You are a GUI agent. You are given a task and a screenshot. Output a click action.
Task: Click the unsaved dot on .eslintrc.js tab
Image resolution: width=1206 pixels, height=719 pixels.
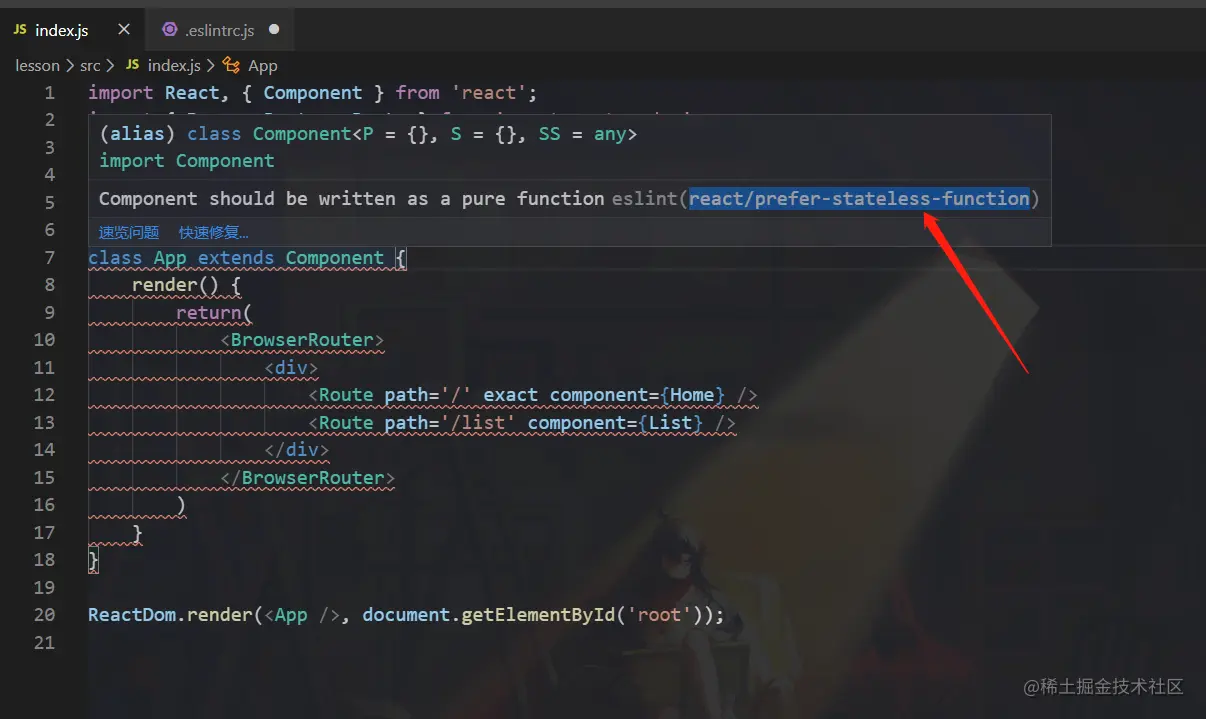point(274,30)
